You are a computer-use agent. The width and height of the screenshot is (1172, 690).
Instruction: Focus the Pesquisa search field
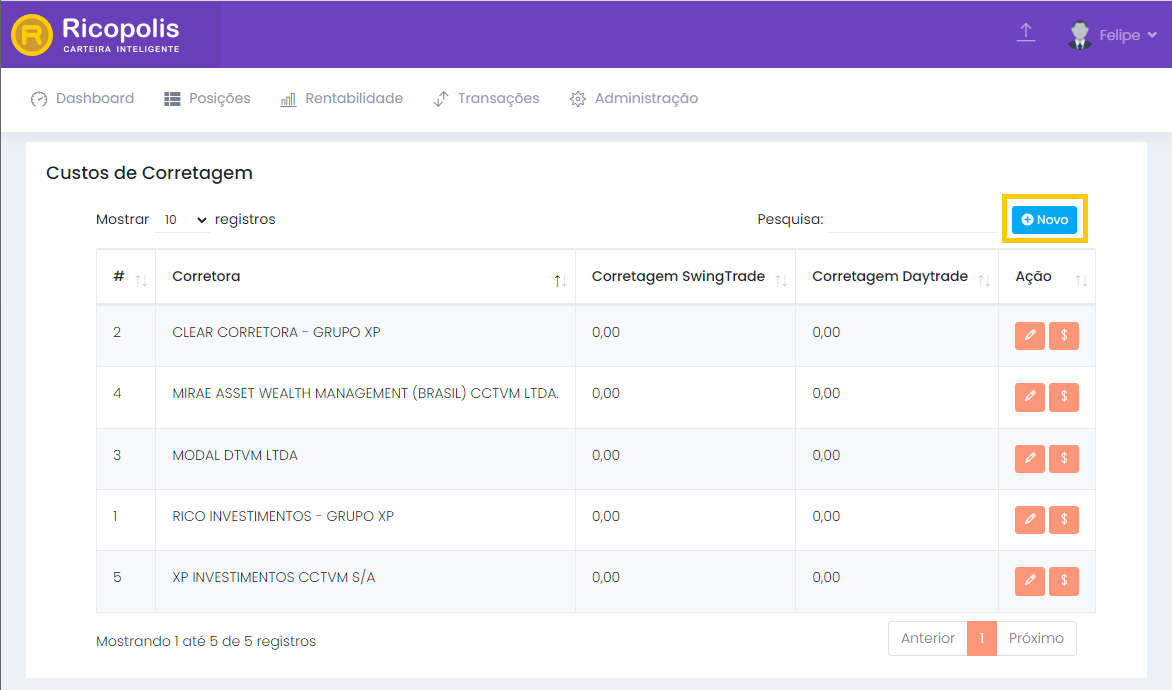912,220
